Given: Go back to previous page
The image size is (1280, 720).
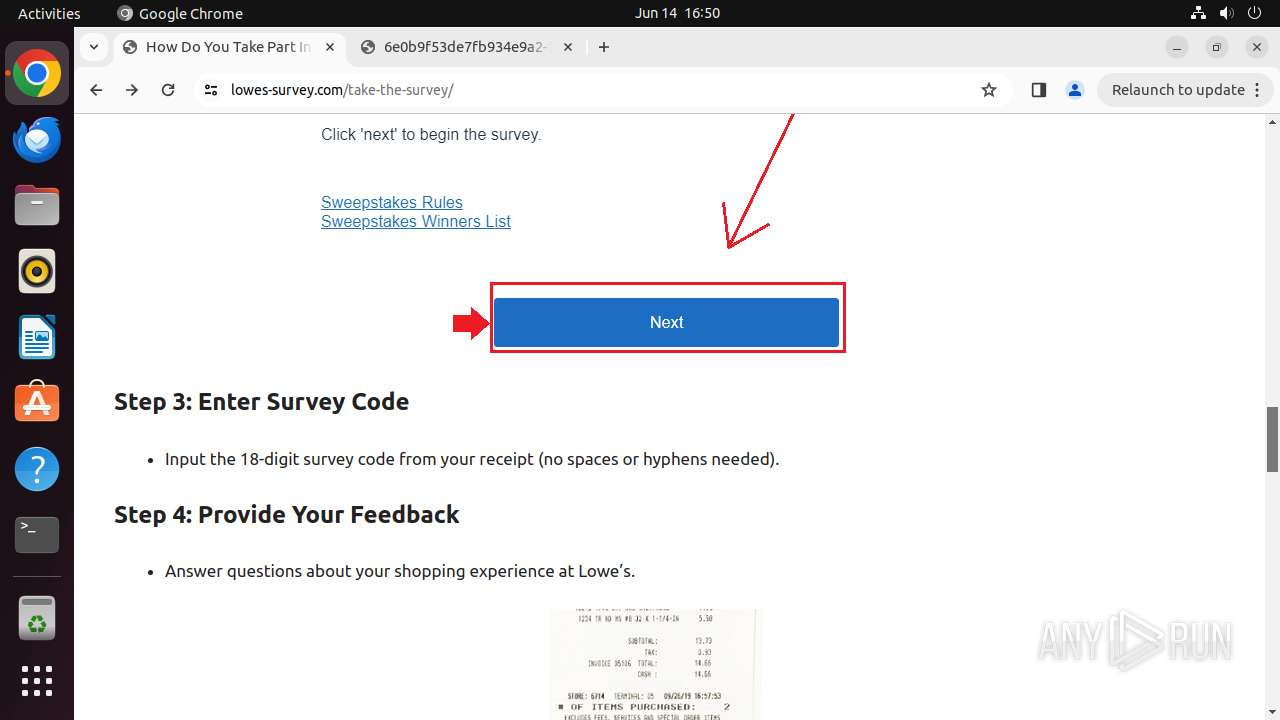Looking at the screenshot, I should (96, 90).
